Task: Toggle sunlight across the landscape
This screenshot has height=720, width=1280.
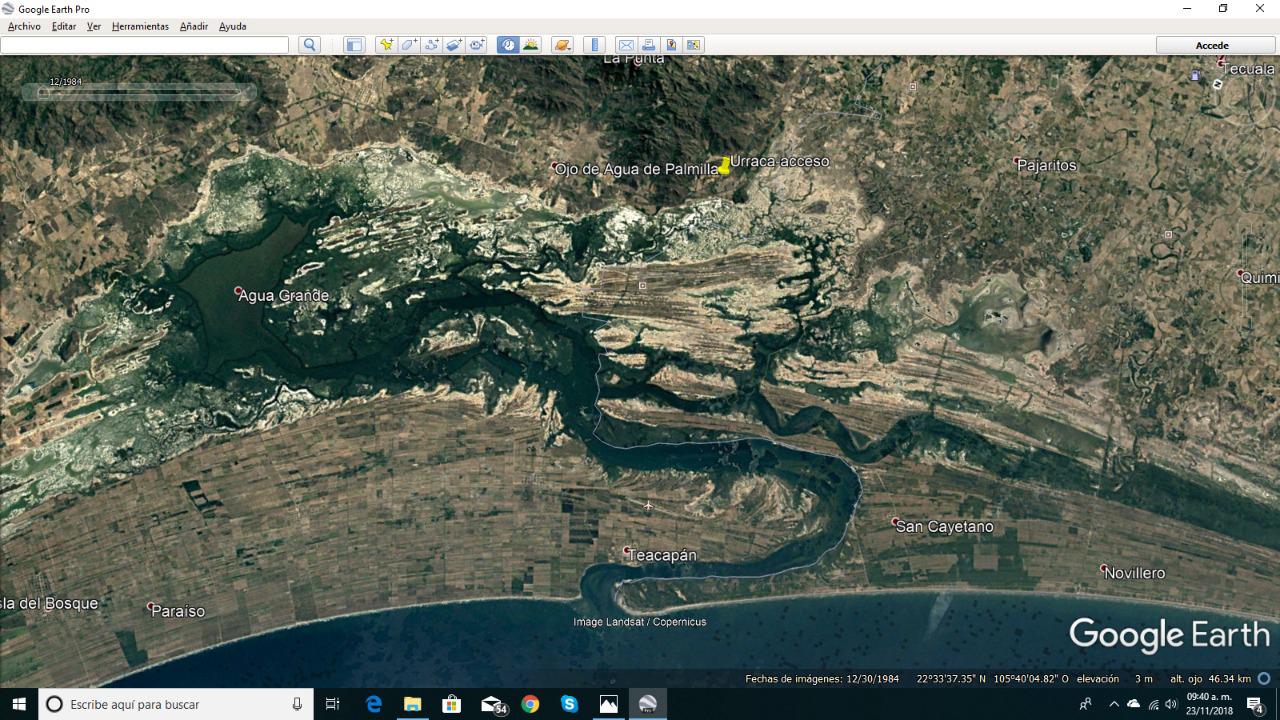Action: [x=531, y=45]
